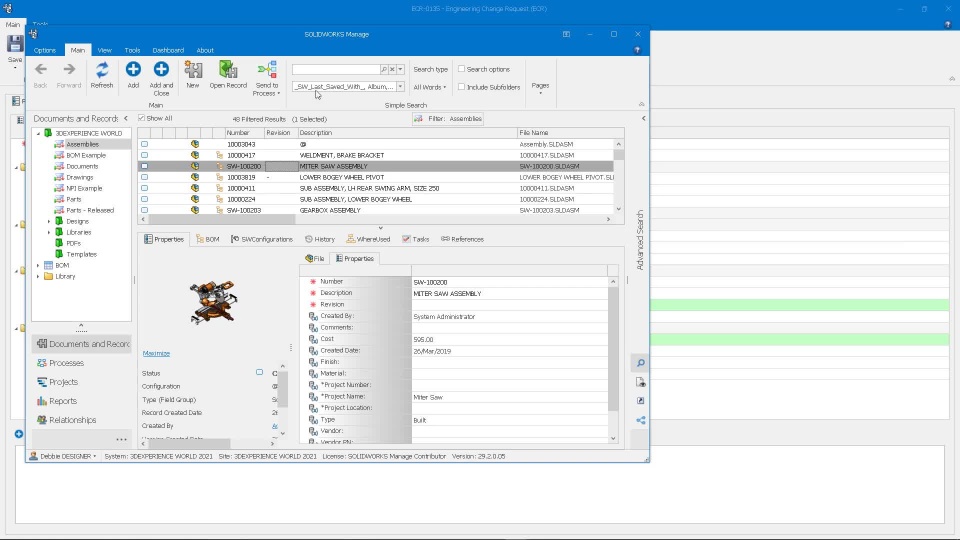Open the BOM detail tab
The width and height of the screenshot is (960, 540).
coord(208,239)
